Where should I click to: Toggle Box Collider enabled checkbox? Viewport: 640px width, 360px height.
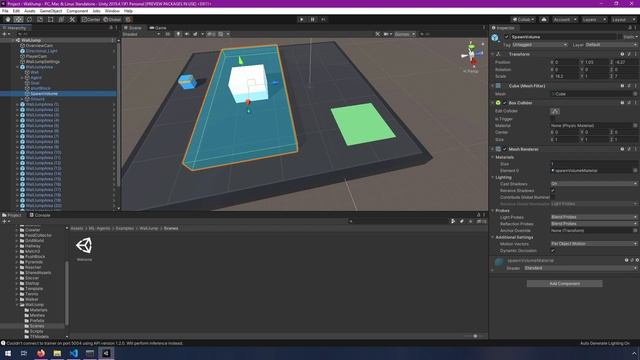pyautogui.click(x=505, y=103)
